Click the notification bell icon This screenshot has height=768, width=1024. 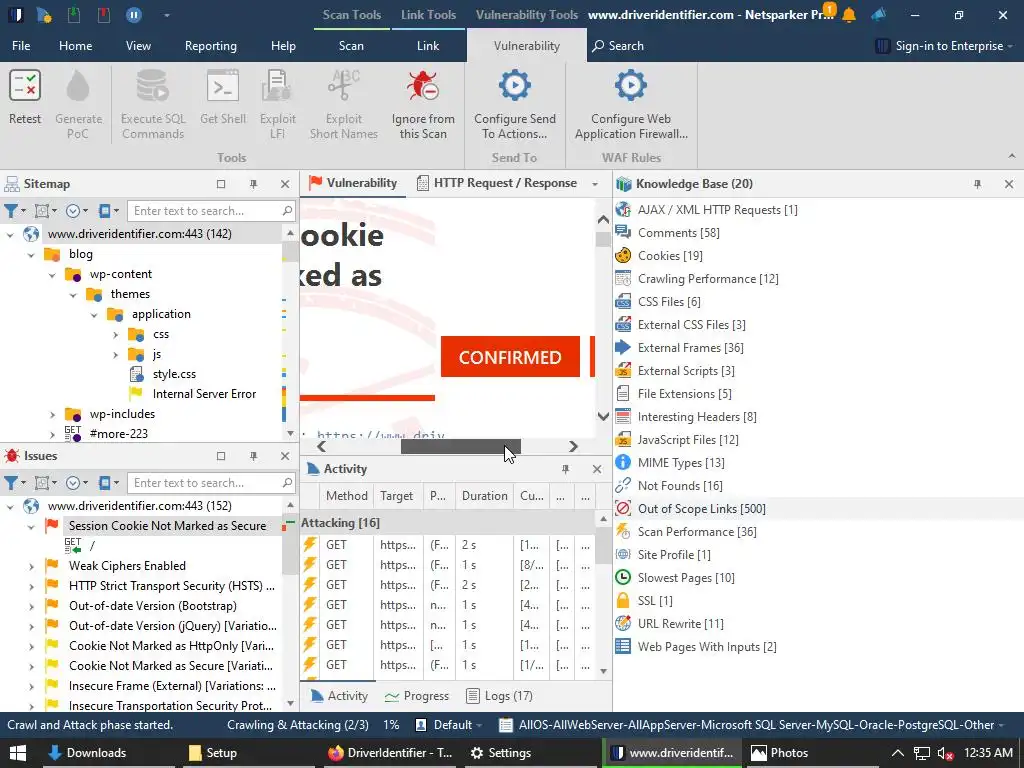click(x=849, y=14)
